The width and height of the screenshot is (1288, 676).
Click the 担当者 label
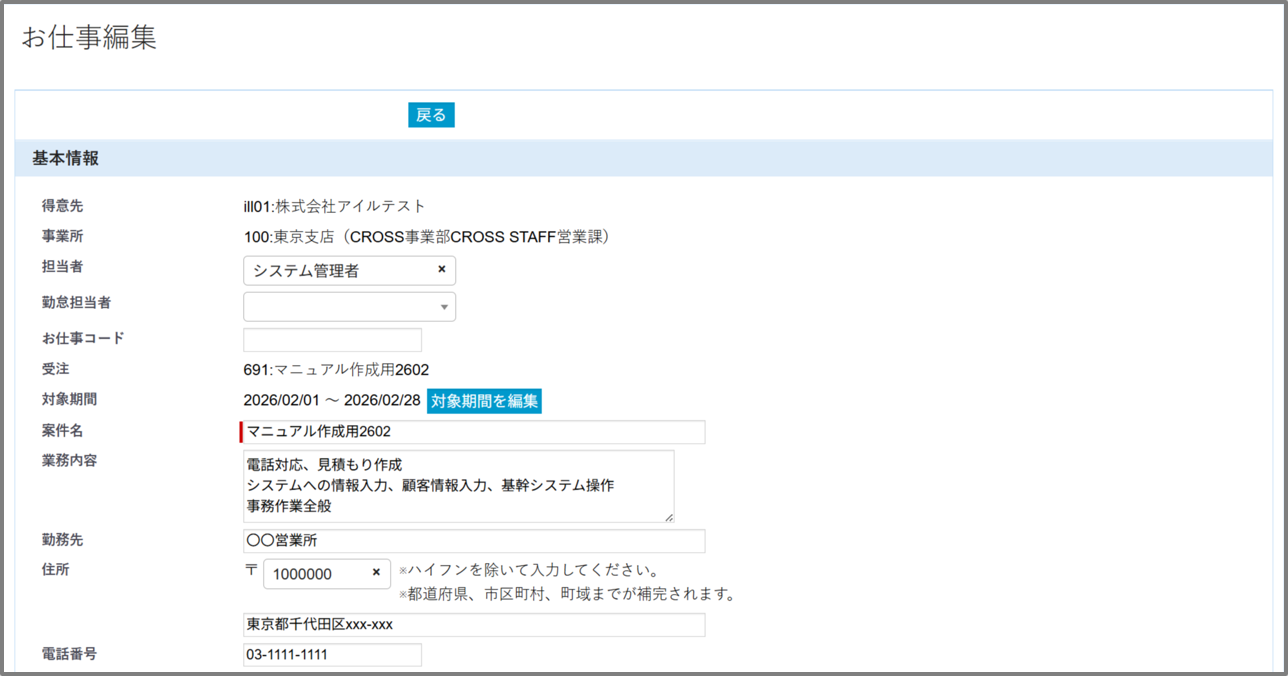pos(62,267)
